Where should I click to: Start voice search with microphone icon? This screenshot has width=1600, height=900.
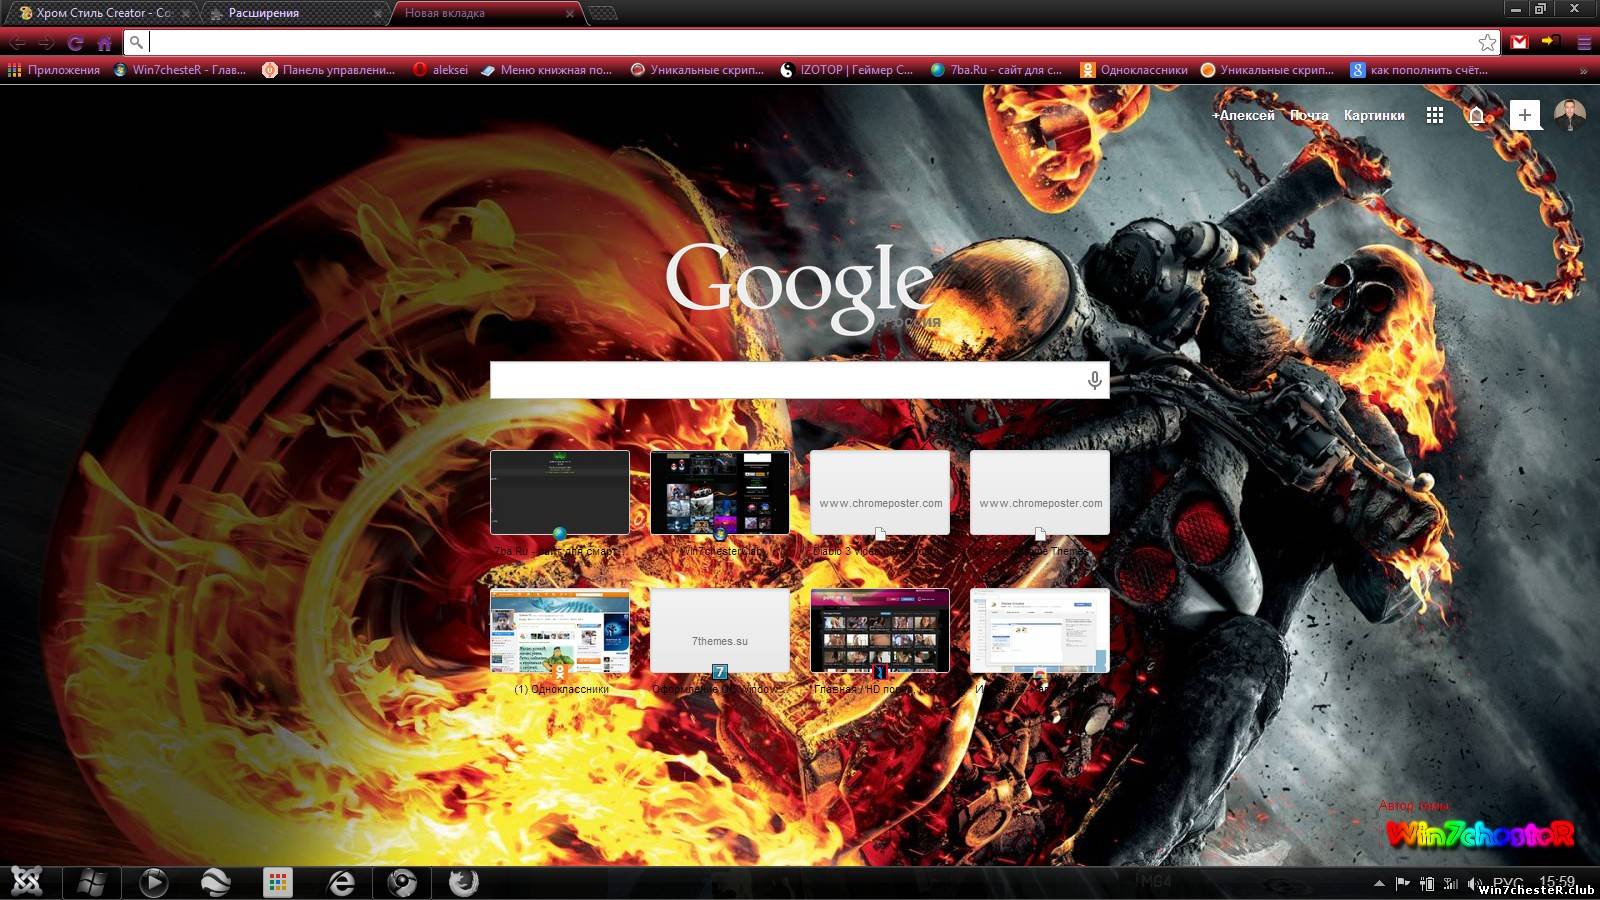(x=1094, y=380)
